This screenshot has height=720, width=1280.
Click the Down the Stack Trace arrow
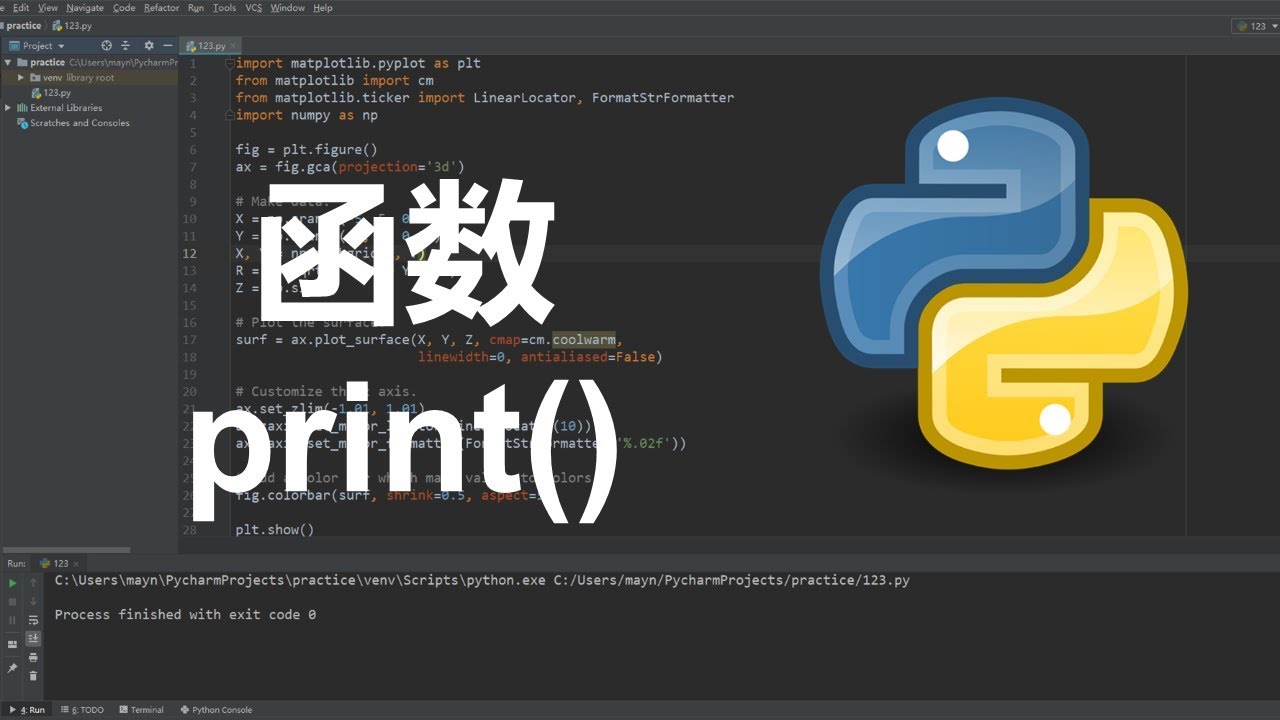tap(33, 601)
